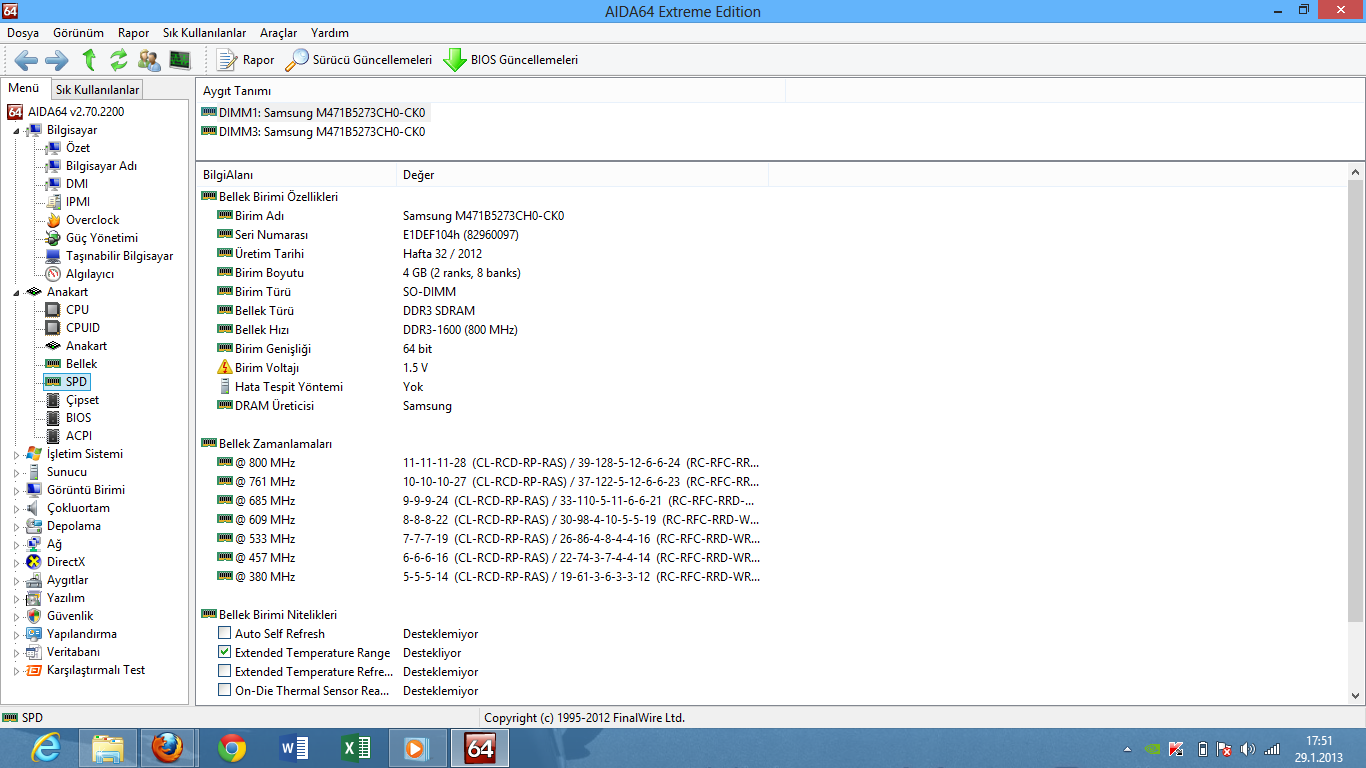This screenshot has width=1366, height=768.
Task: Open BIOS Güncellemeleri toolbar button
Action: [x=511, y=60]
